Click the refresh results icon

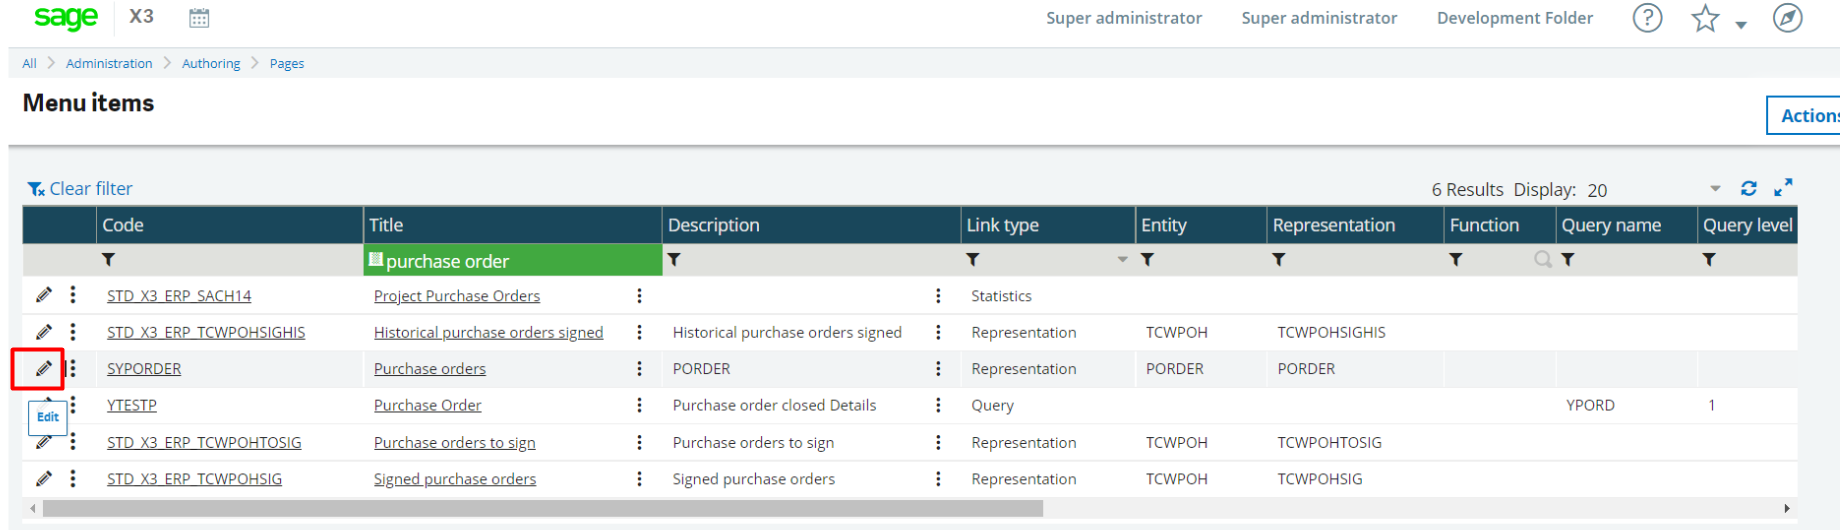[x=1749, y=188]
